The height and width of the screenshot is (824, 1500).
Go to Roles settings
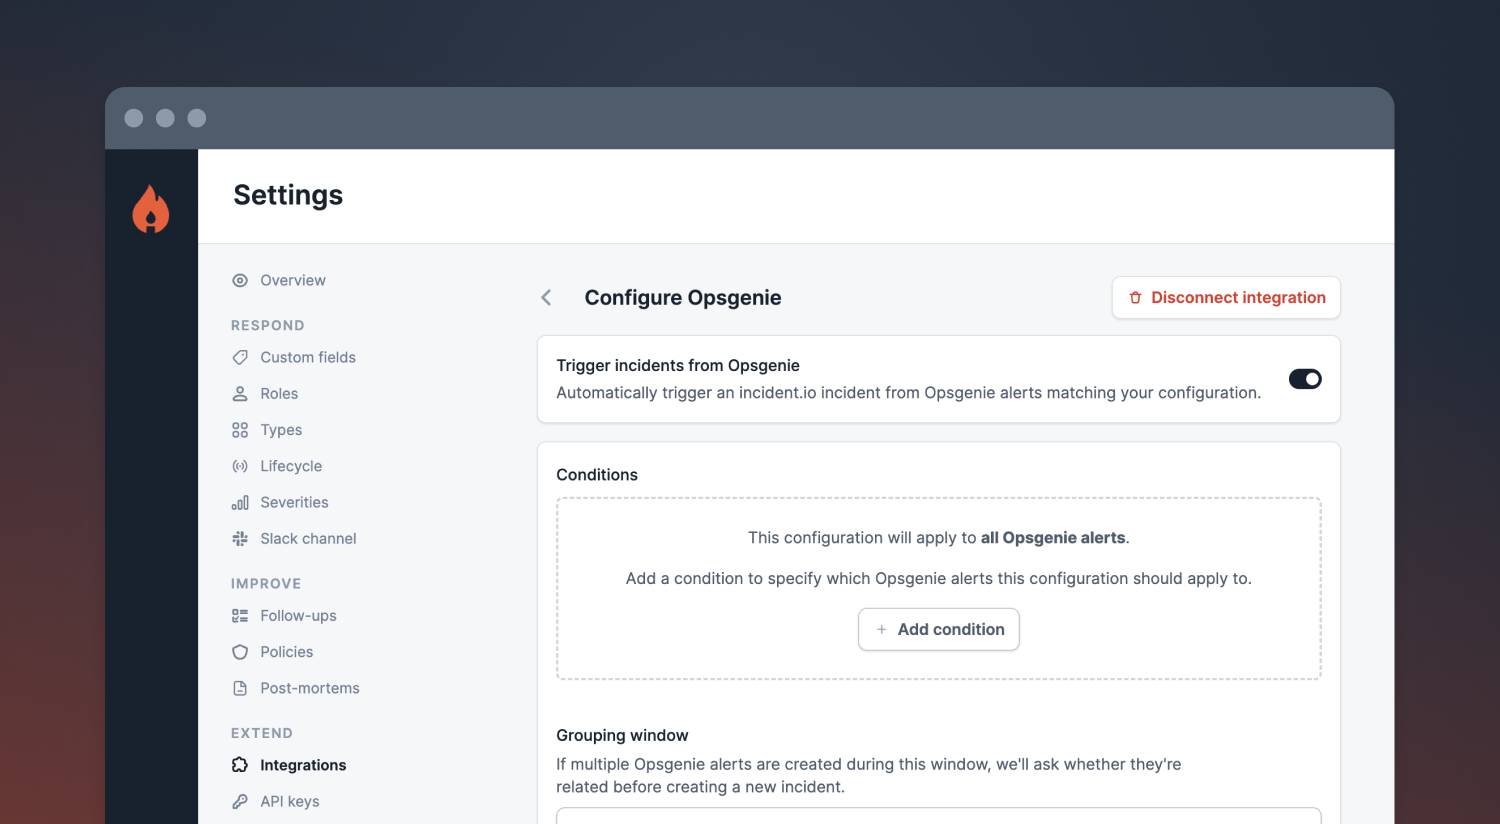279,394
